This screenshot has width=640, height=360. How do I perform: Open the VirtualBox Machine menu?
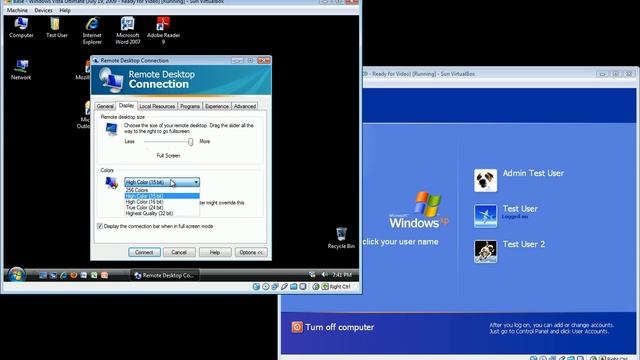tap(17, 10)
